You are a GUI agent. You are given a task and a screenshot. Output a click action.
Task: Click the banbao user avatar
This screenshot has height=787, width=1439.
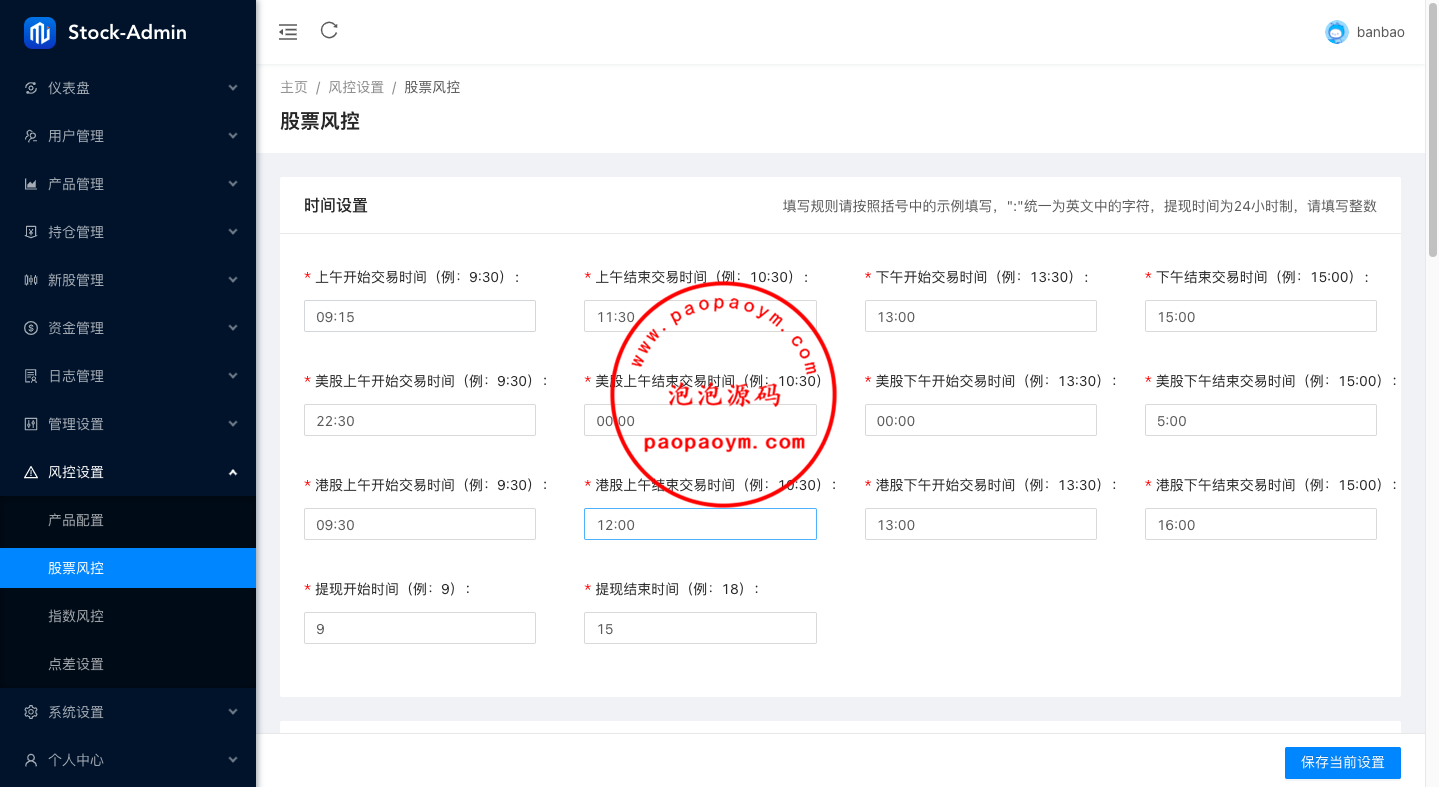(1336, 32)
